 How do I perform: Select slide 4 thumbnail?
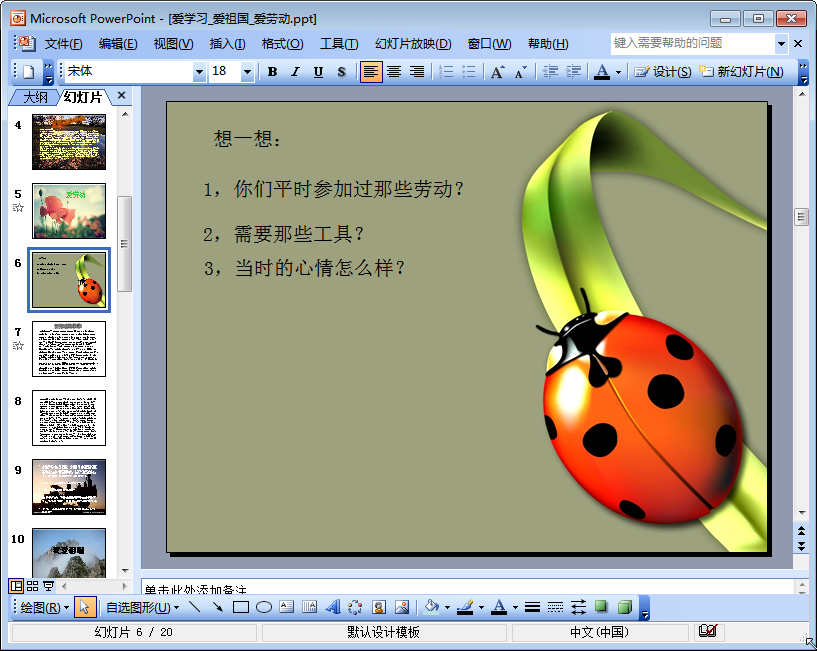click(69, 142)
